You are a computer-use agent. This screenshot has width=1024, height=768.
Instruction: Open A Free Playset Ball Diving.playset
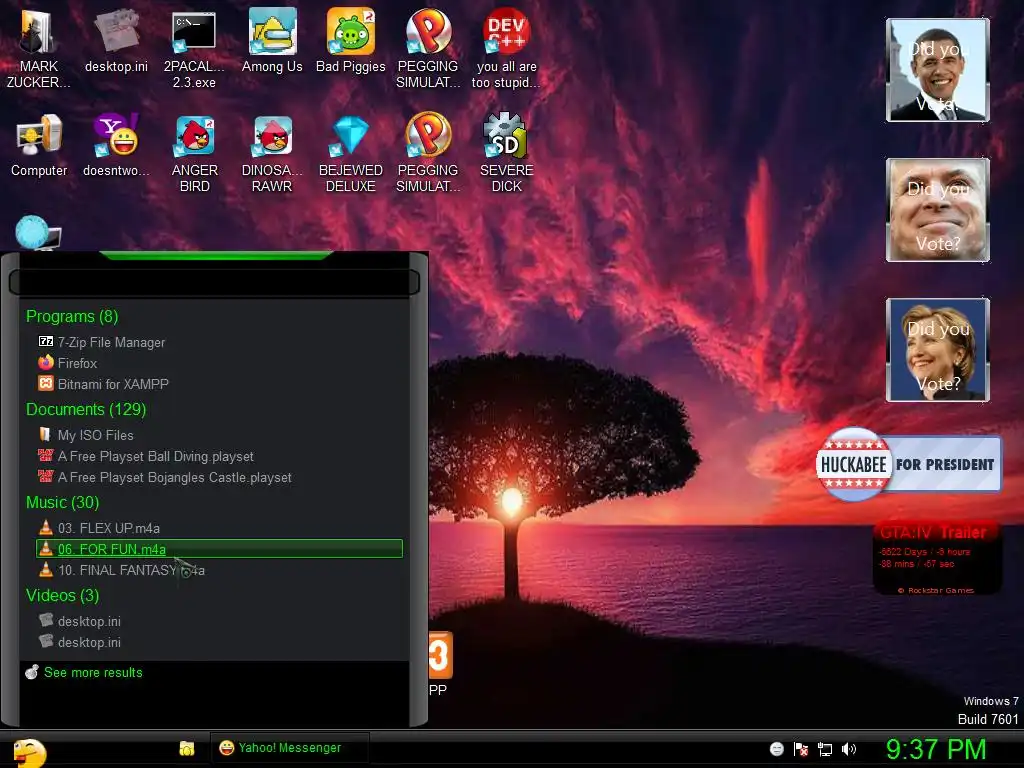219,456
